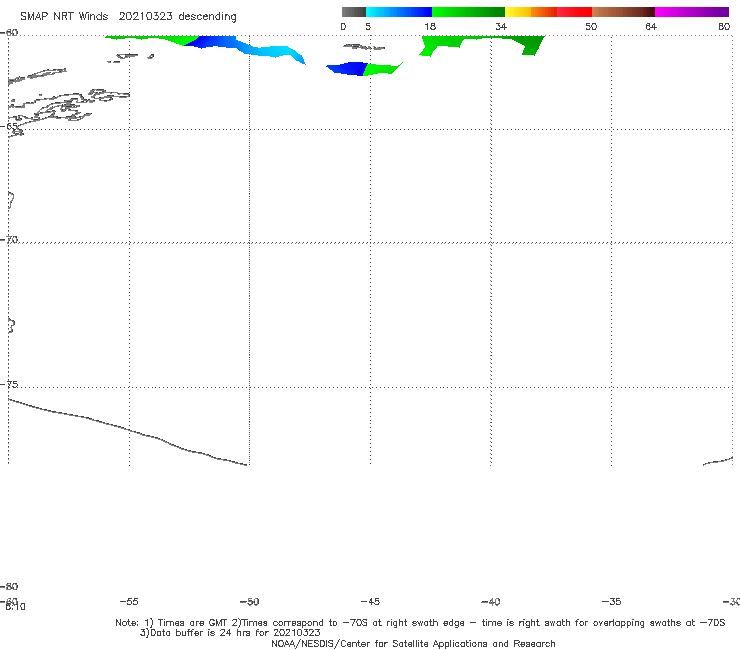Viewport: 740px width, 650px height.
Task: Click the longitude label '-40'
Action: [x=491, y=601]
